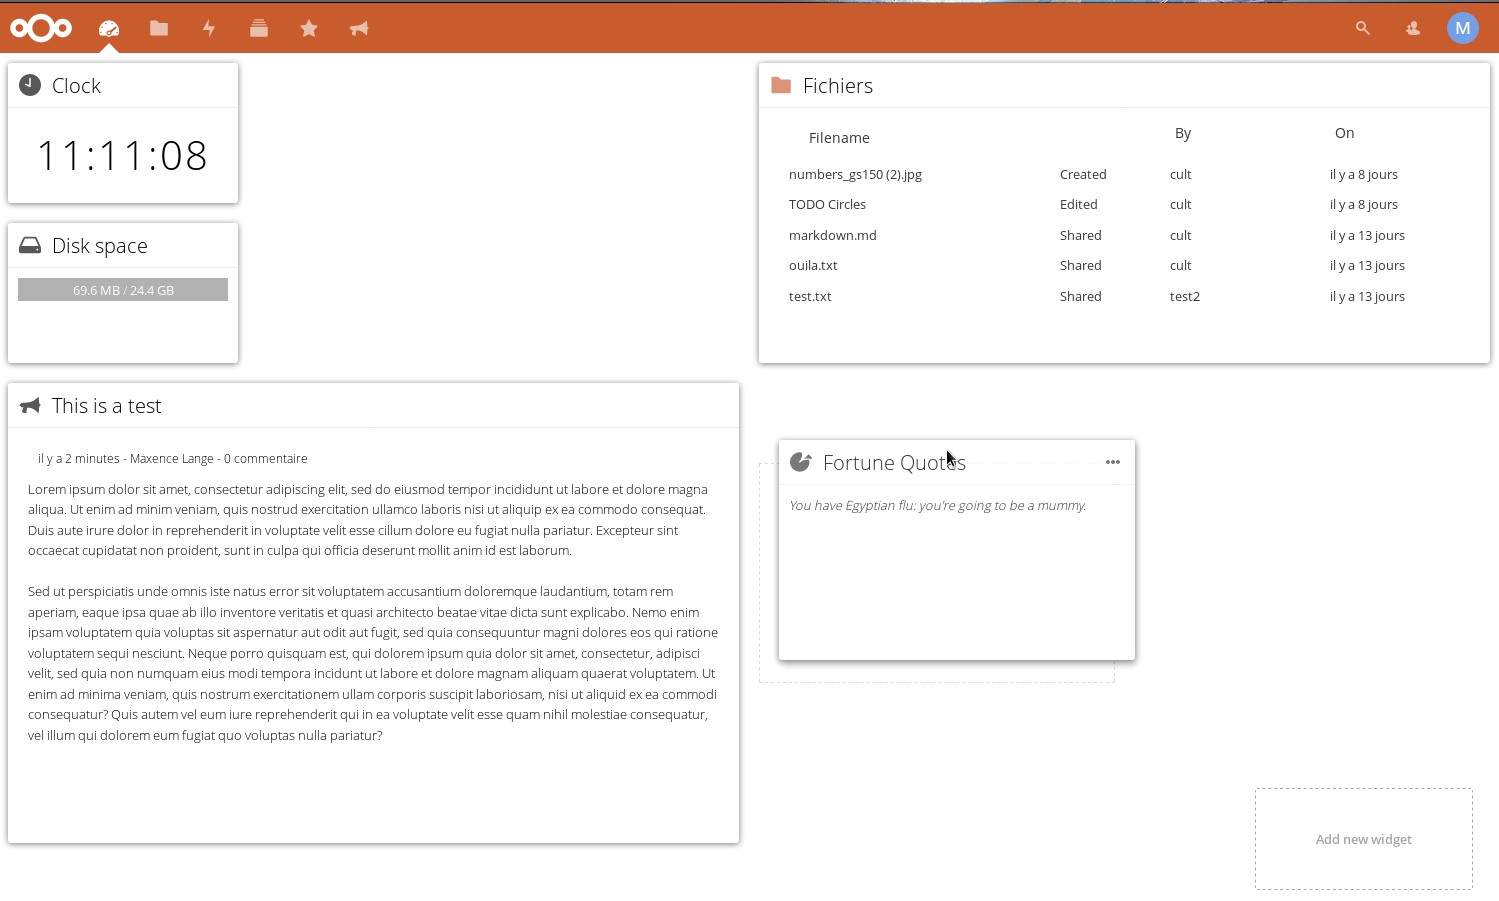Click announcement metadata line with Maxence Lange

click(x=172, y=458)
